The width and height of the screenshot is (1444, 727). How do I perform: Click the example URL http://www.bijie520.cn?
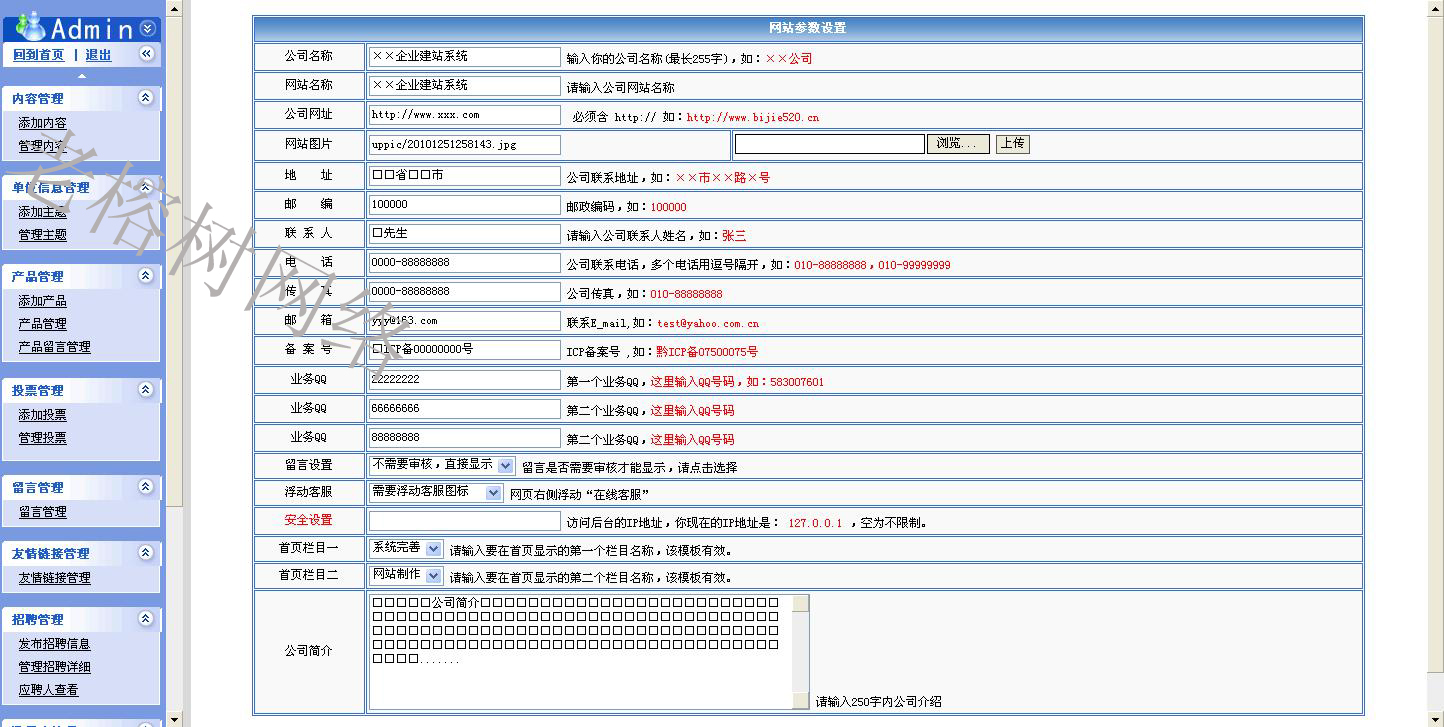pyautogui.click(x=752, y=117)
